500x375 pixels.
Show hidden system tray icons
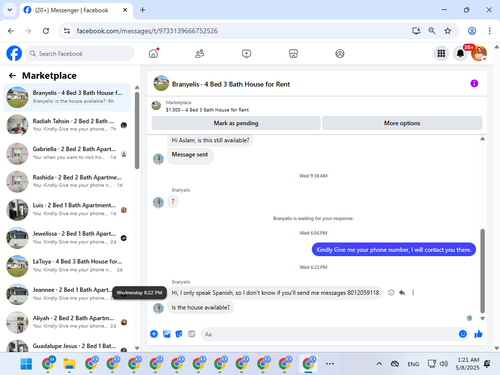(x=379, y=364)
